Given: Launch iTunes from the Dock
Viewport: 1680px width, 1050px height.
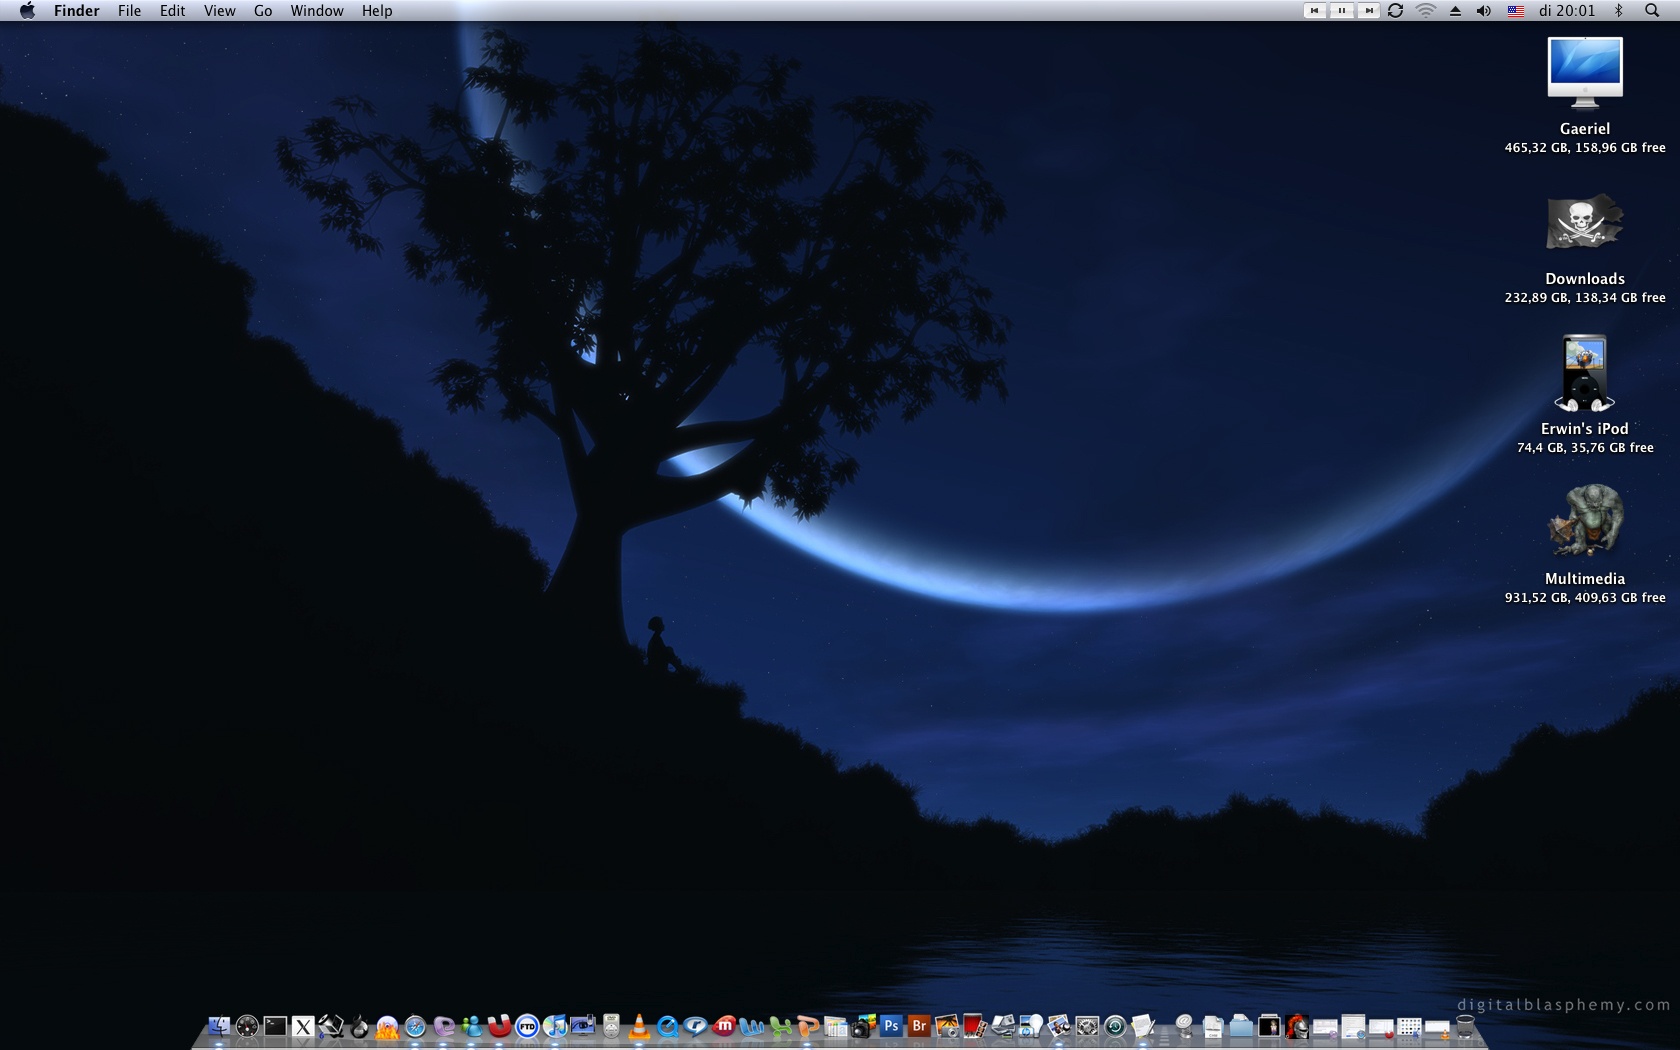Looking at the screenshot, I should click(555, 1026).
